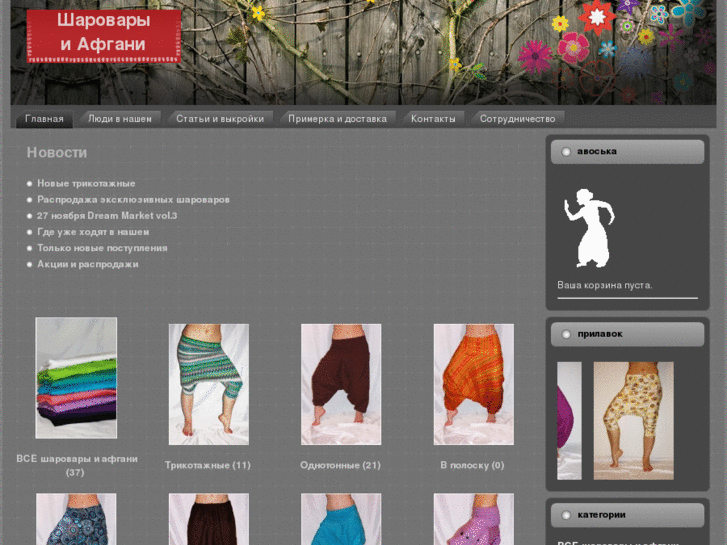Open Распродажа эксклюзивных шароваров news link
727x545 pixels.
tap(133, 199)
